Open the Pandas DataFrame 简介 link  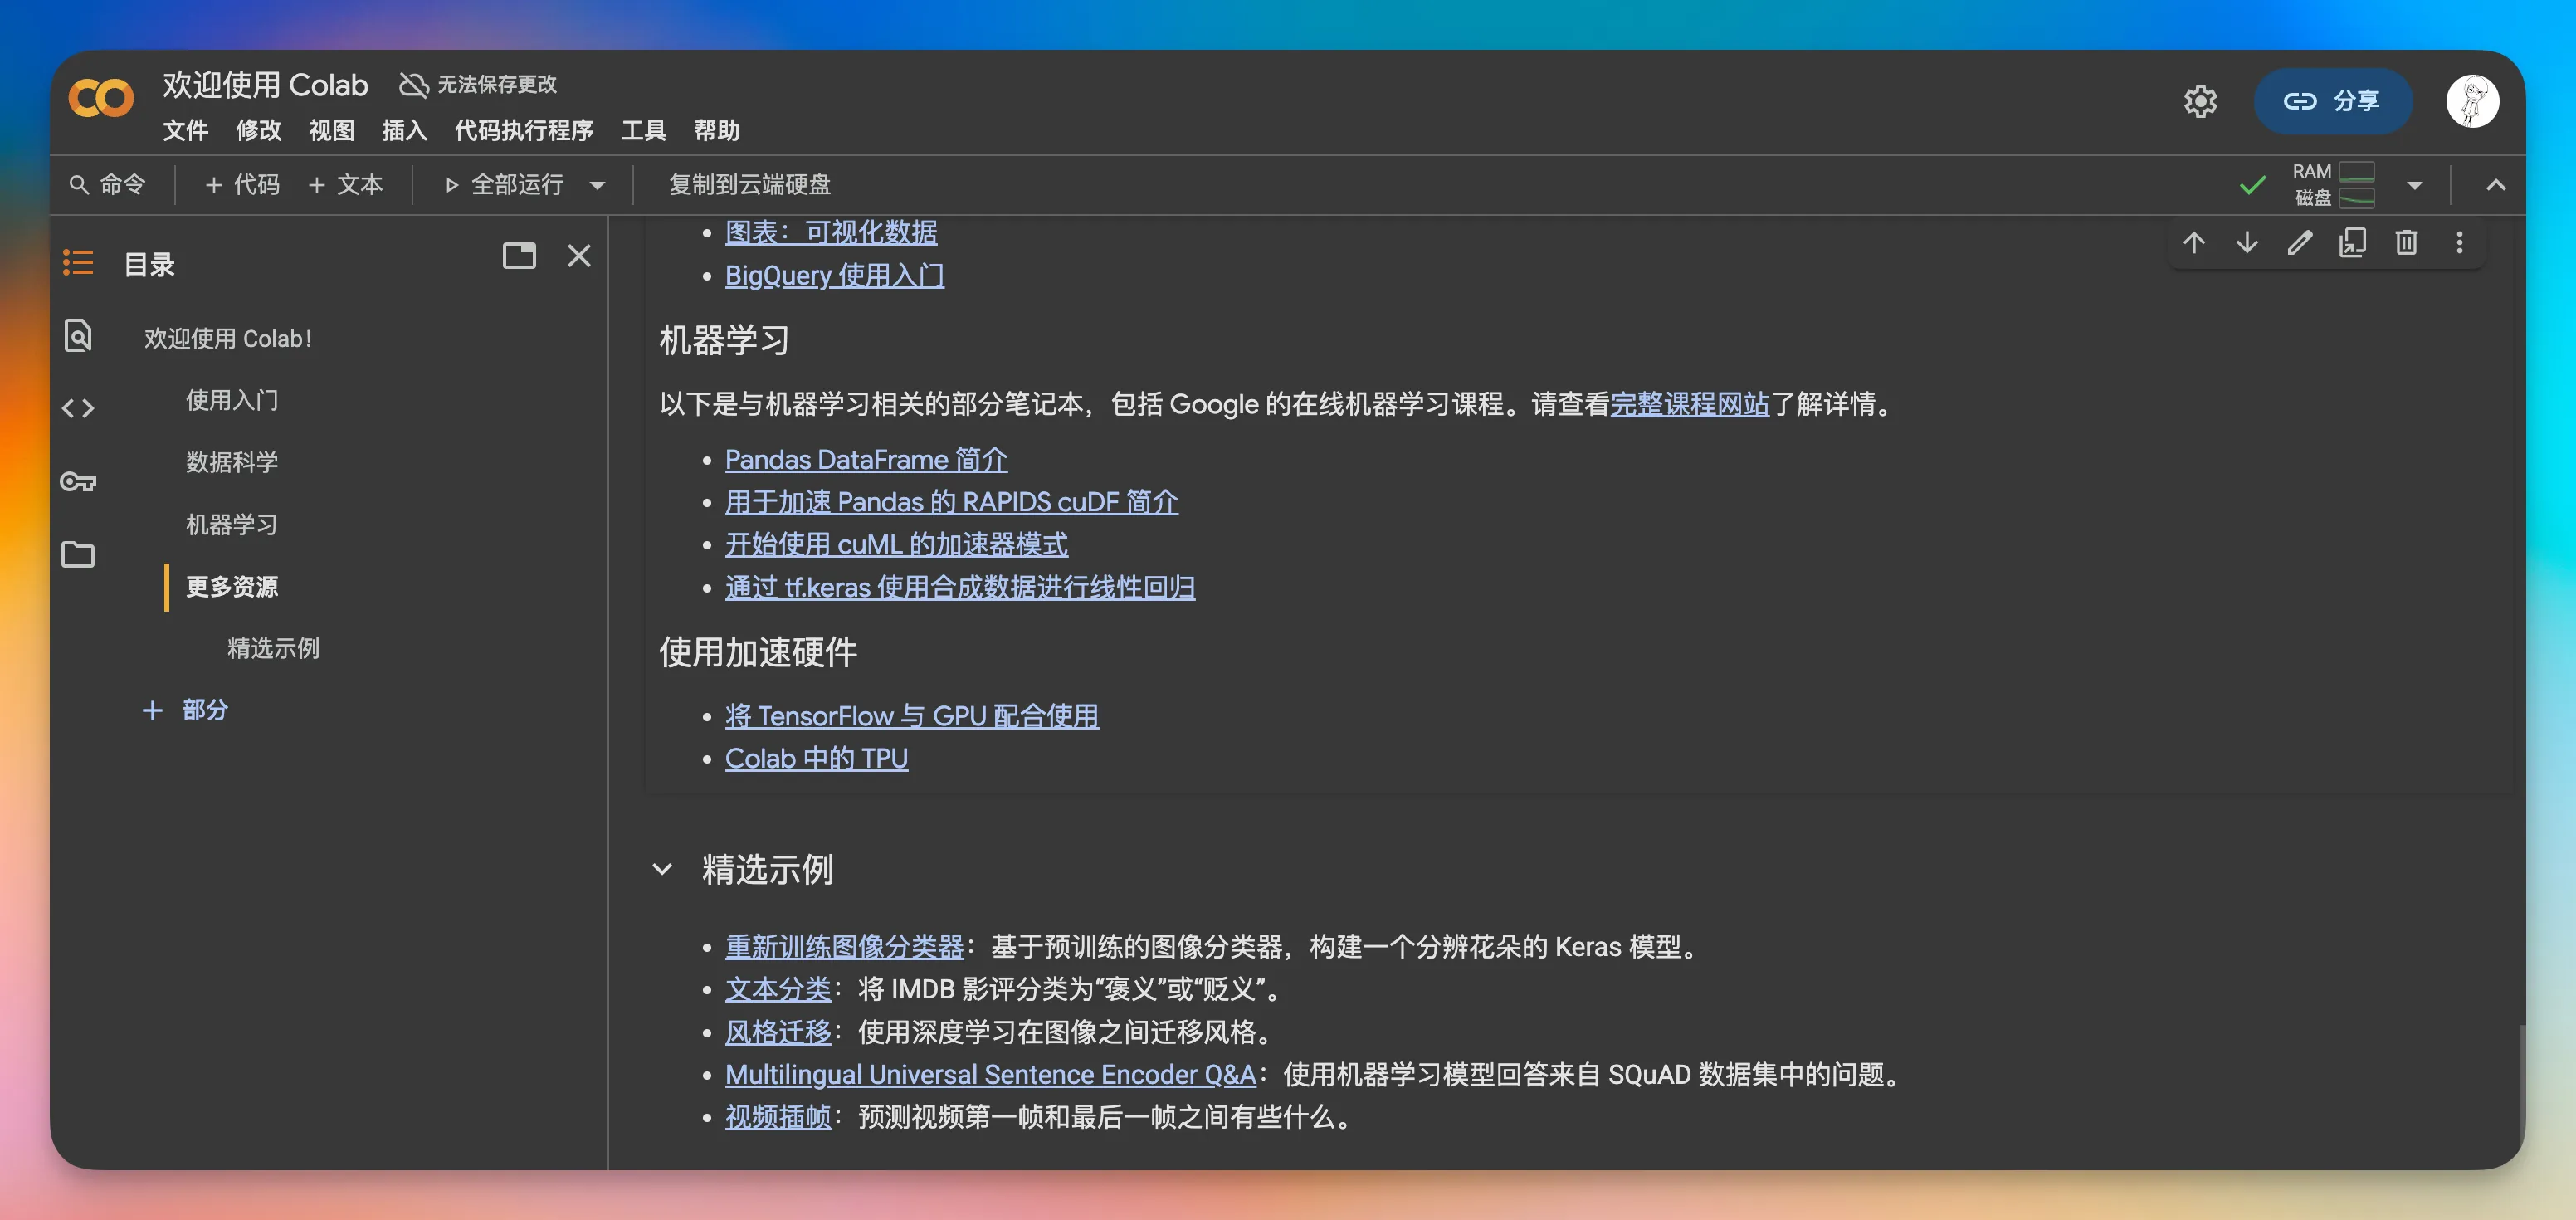pyautogui.click(x=865, y=460)
